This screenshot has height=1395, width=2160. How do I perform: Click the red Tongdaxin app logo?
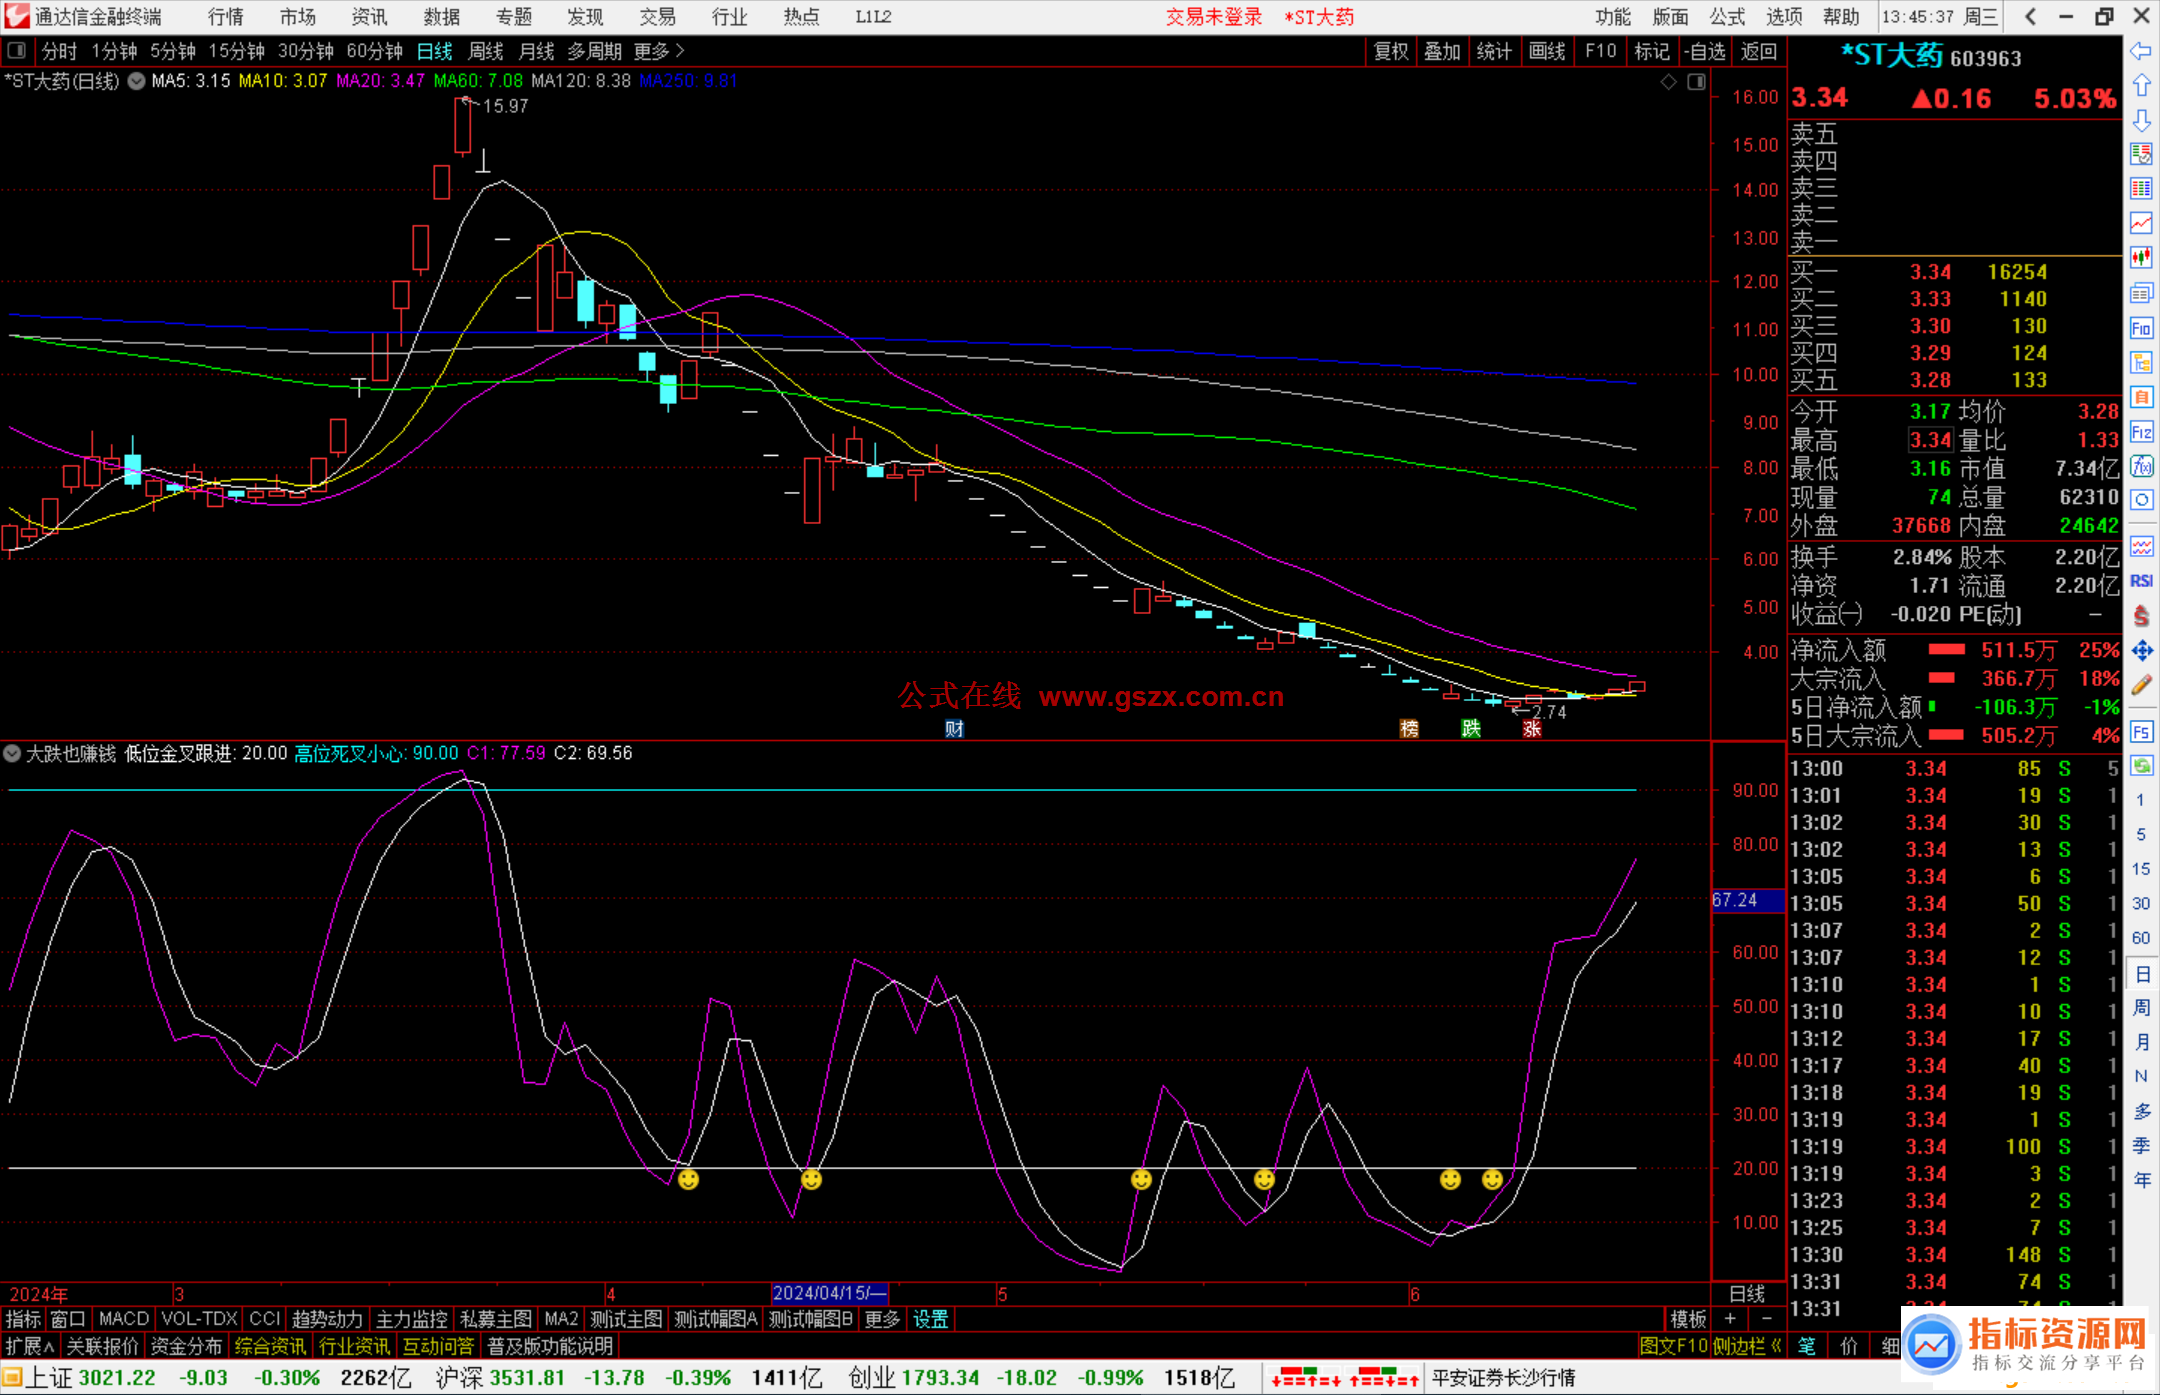[x=16, y=16]
